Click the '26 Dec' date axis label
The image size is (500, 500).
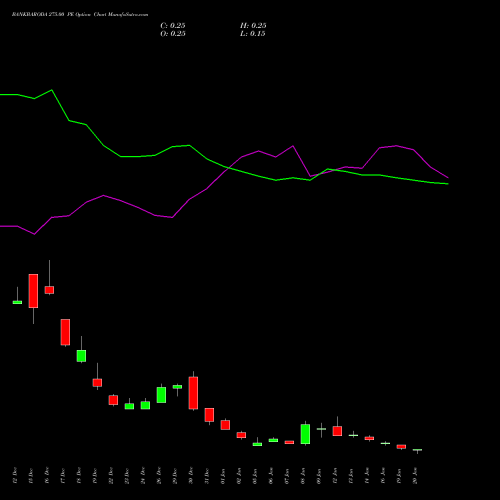coord(159,476)
